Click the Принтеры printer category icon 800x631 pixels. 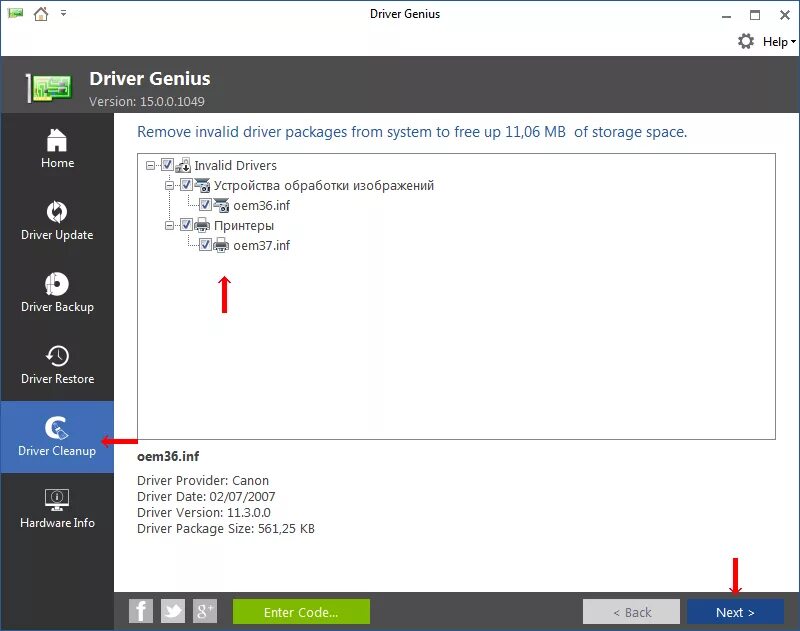point(202,225)
